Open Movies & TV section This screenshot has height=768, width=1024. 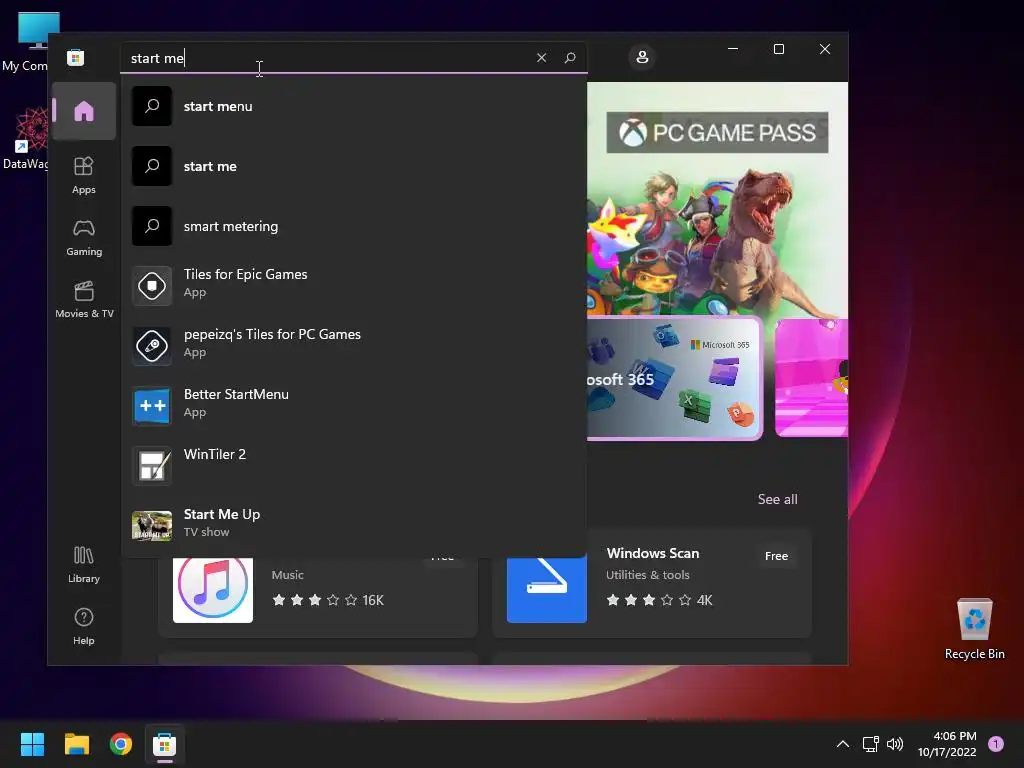[x=84, y=299]
